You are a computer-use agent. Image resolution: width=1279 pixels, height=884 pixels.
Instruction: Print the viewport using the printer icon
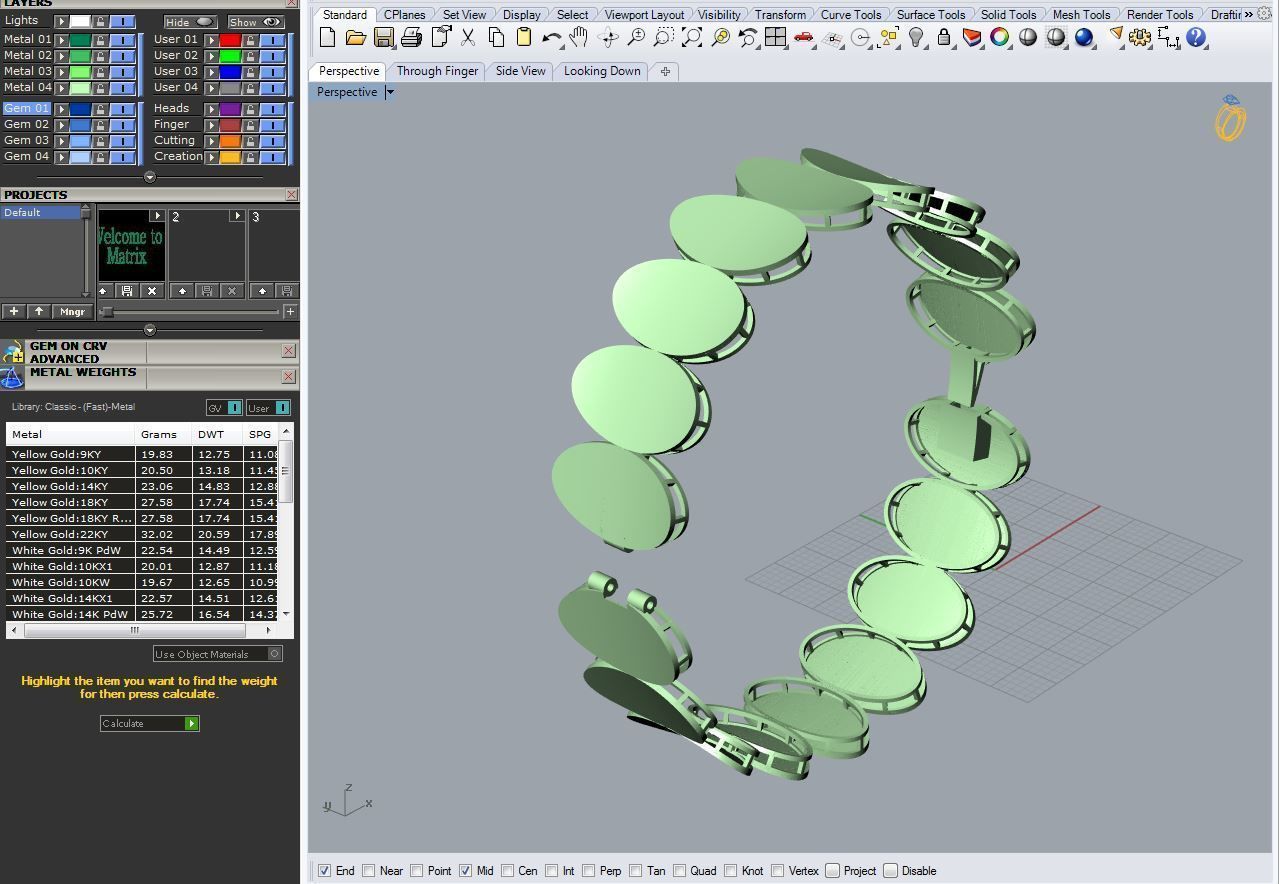click(411, 38)
